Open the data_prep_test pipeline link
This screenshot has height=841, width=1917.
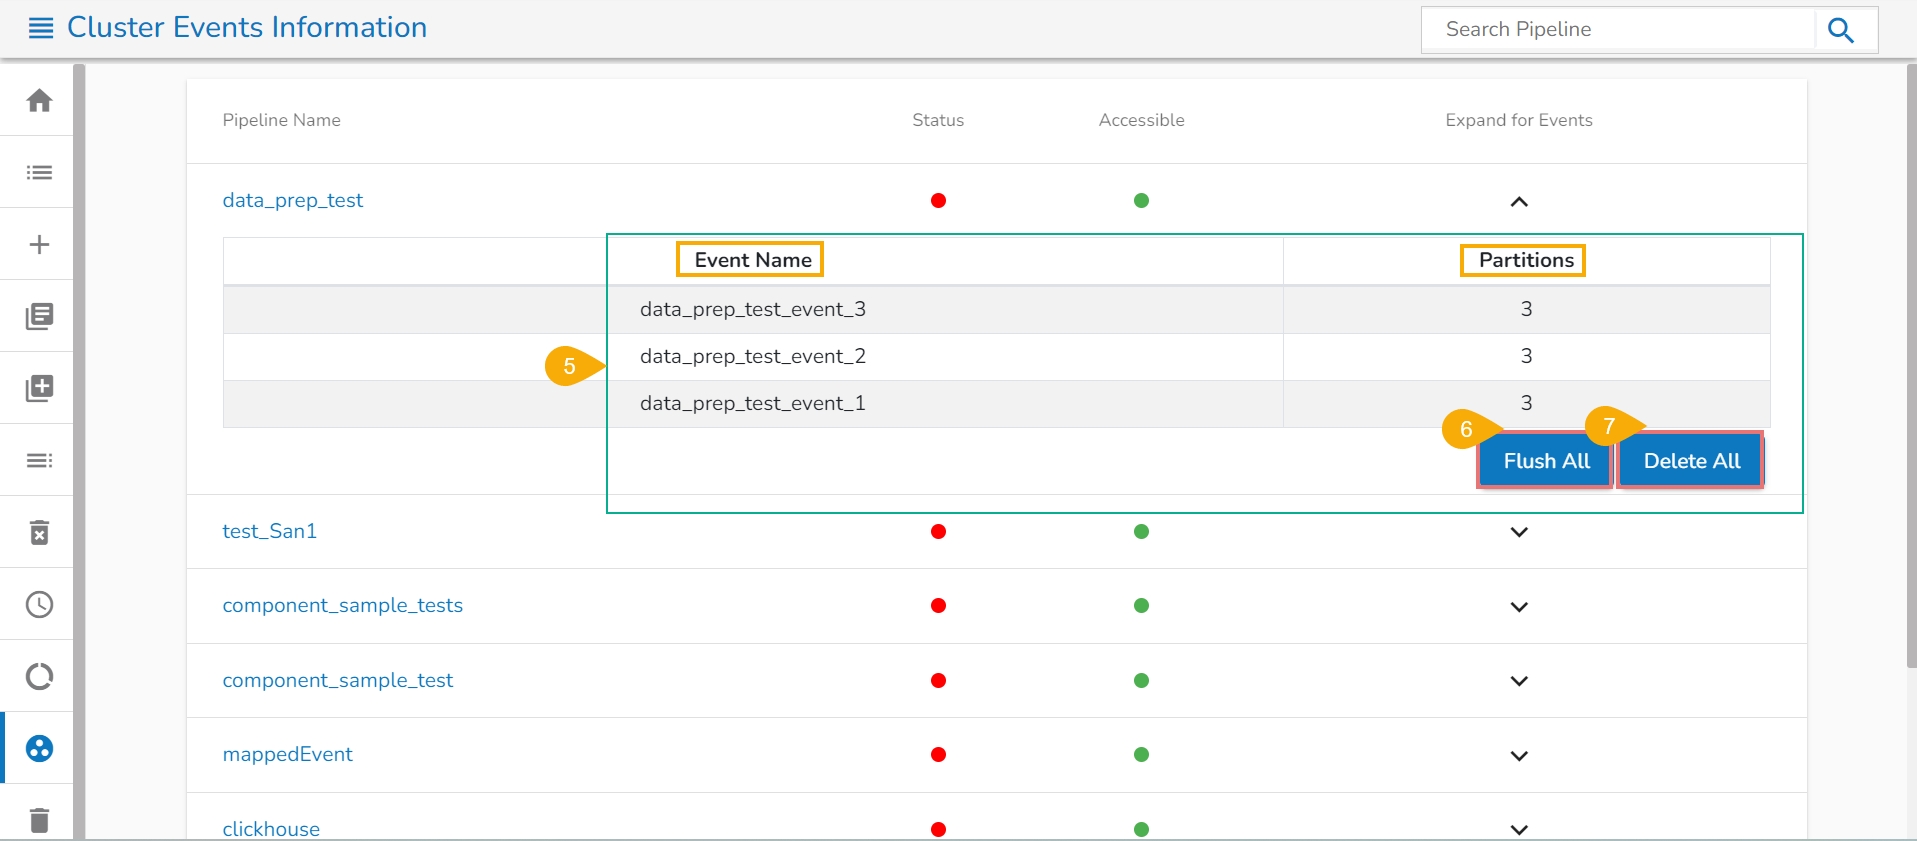click(292, 200)
